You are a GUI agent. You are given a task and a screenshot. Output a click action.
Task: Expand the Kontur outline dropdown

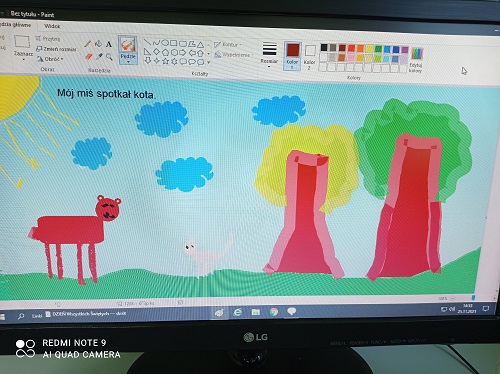point(228,44)
